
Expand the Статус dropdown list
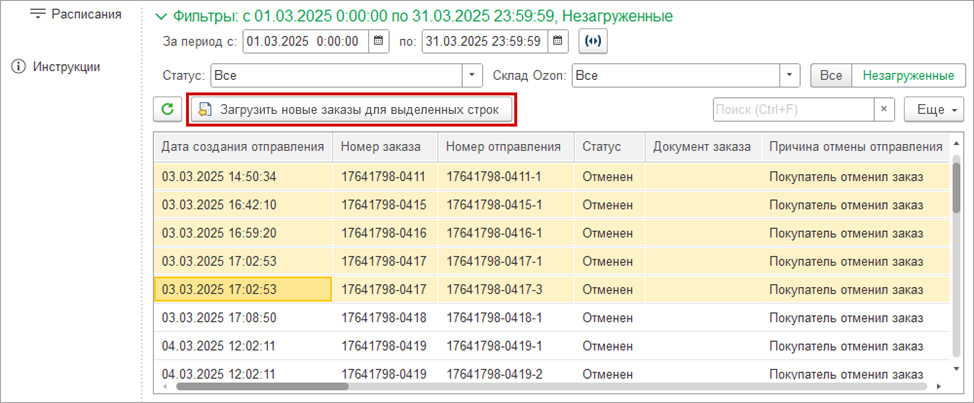click(473, 75)
